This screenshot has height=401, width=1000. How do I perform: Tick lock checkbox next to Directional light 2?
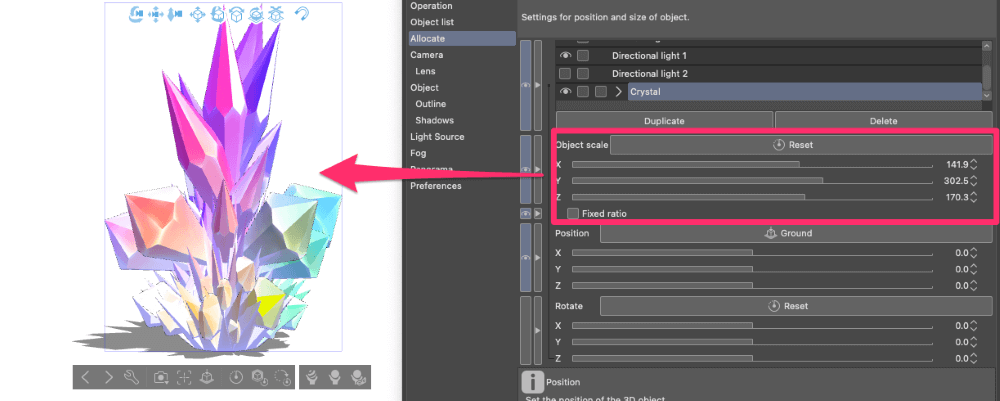pyautogui.click(x=583, y=73)
